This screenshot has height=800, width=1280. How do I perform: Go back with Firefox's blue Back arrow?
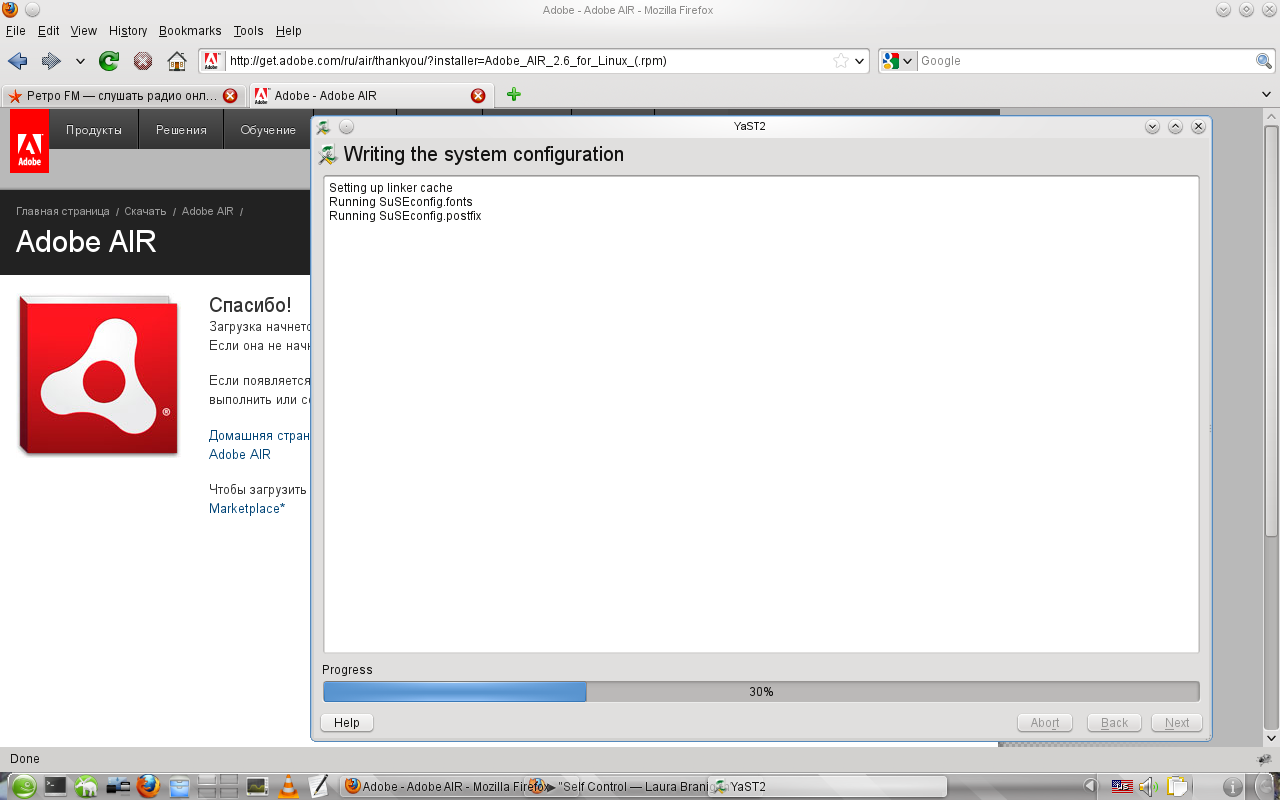click(x=18, y=61)
